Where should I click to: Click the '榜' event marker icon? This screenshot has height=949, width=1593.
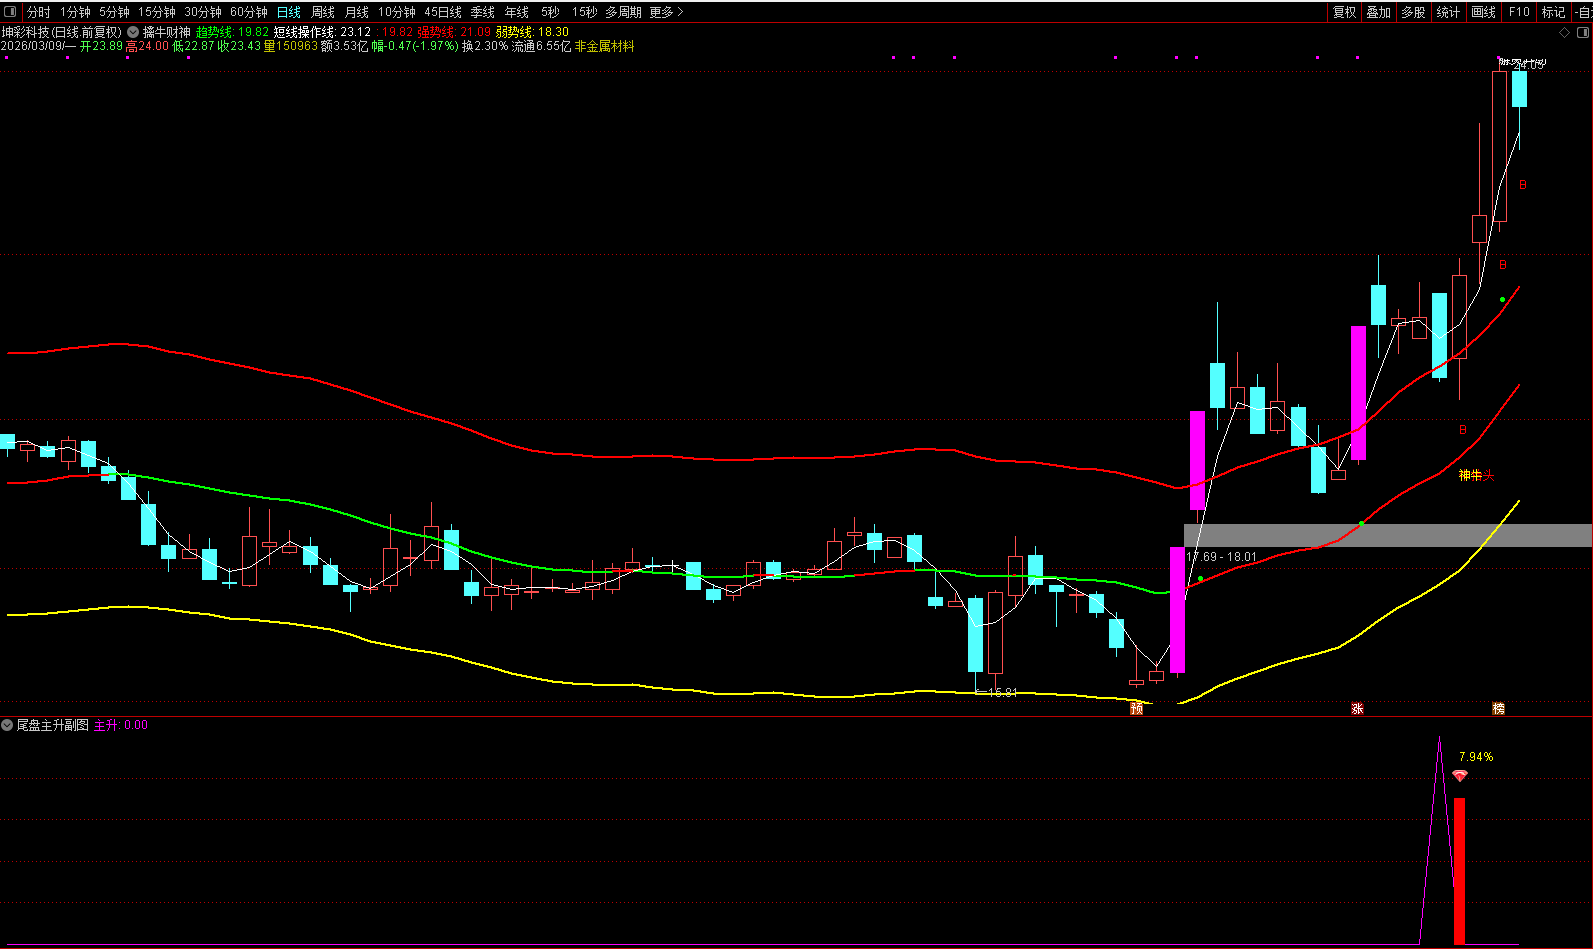click(x=1499, y=709)
